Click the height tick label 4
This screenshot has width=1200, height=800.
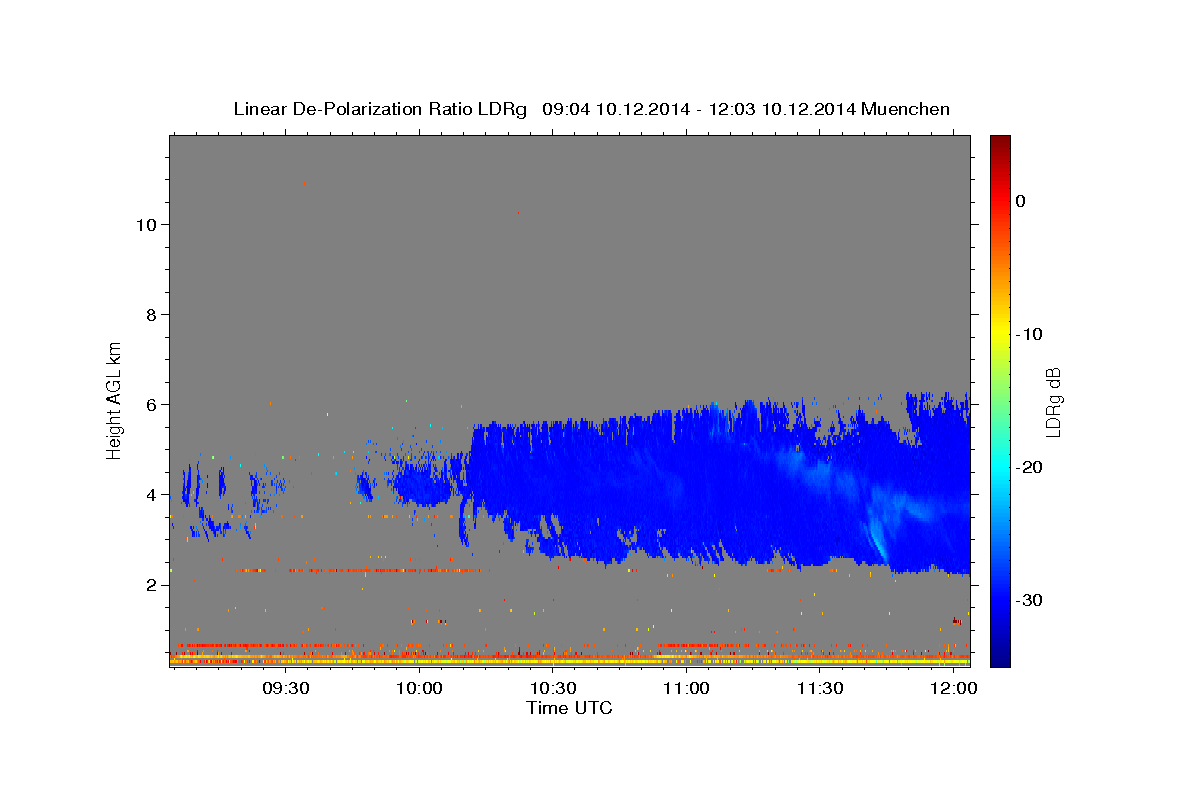click(151, 494)
